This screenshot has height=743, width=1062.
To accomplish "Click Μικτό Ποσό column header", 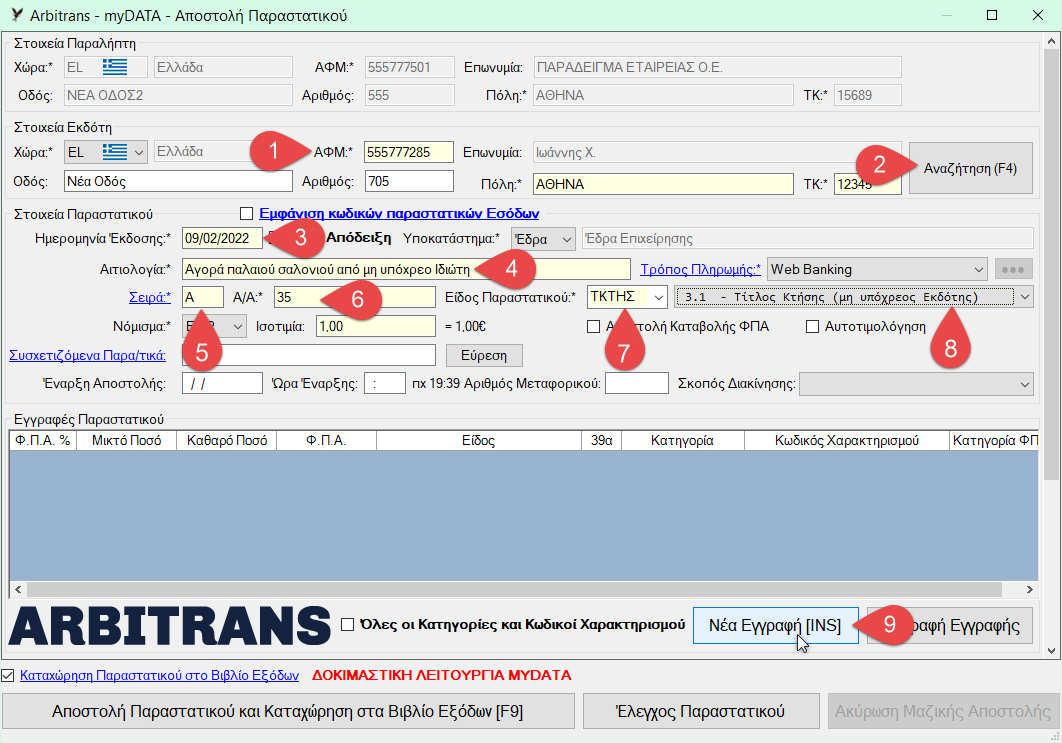I will click(x=126, y=441).
